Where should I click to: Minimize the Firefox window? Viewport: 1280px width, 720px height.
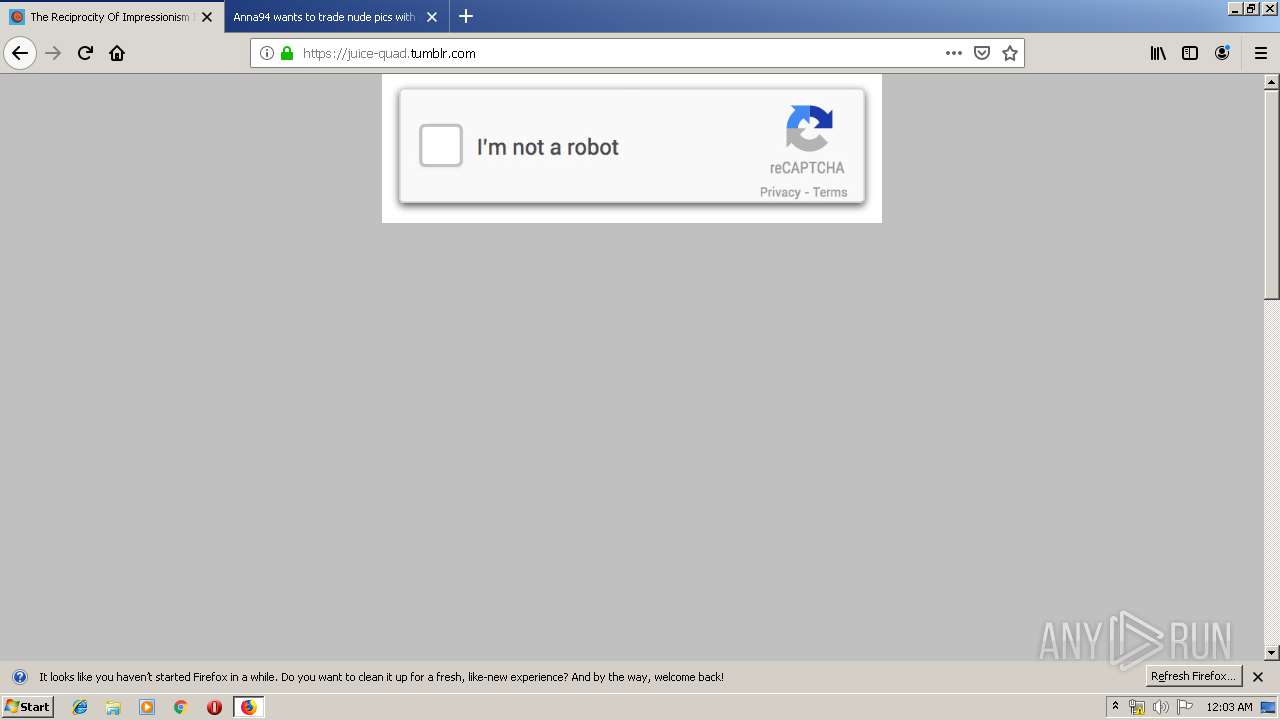pos(1235,8)
